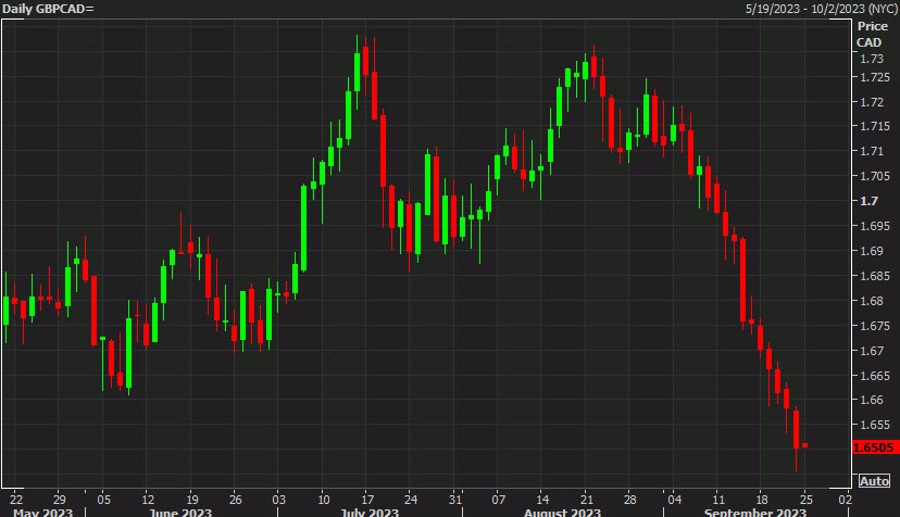The image size is (900, 517).
Task: Click the Auto scale button
Action: click(875, 481)
